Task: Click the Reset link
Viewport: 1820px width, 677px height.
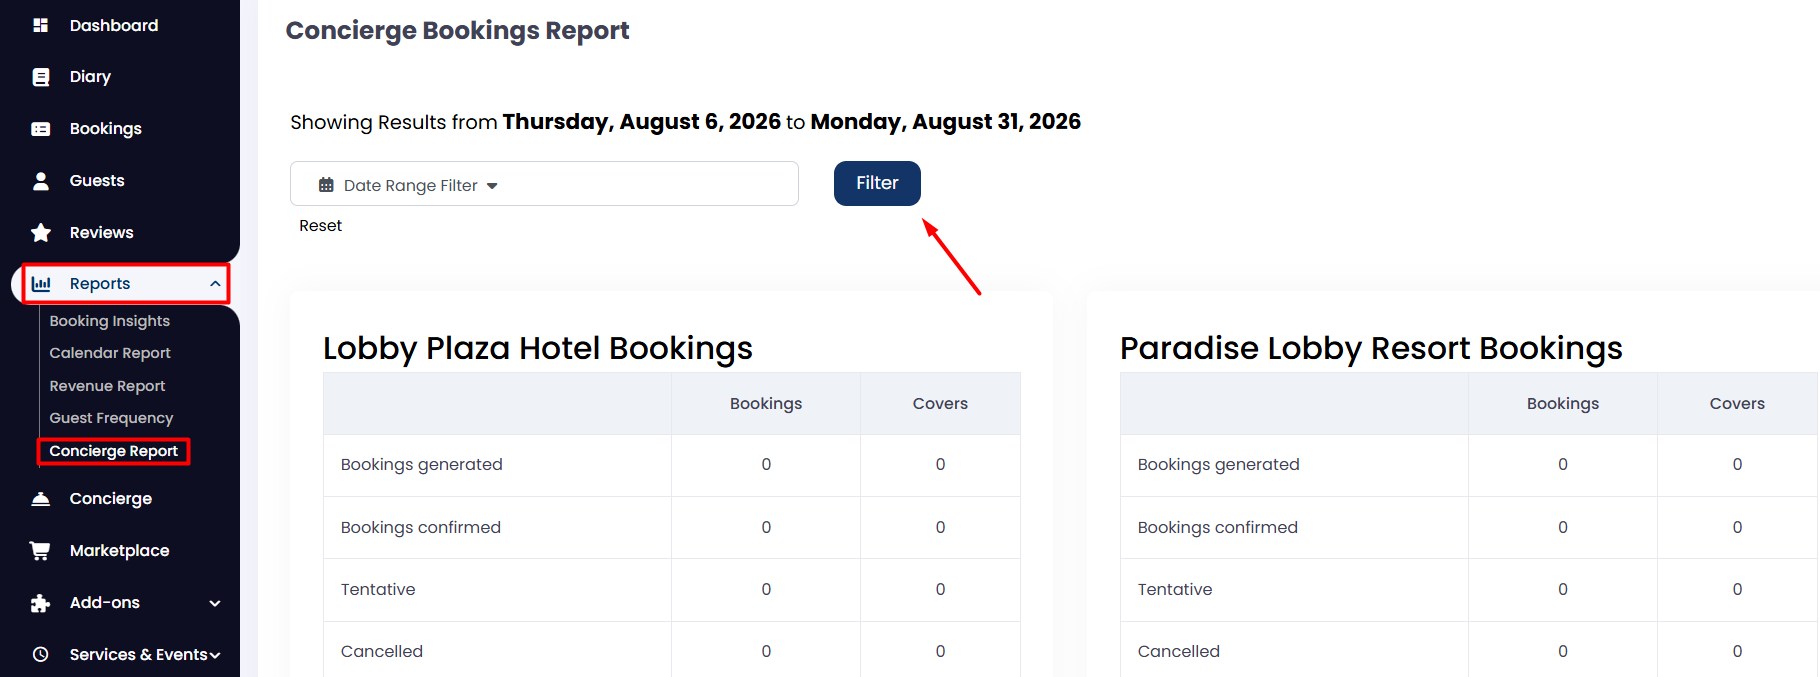Action: pyautogui.click(x=320, y=226)
